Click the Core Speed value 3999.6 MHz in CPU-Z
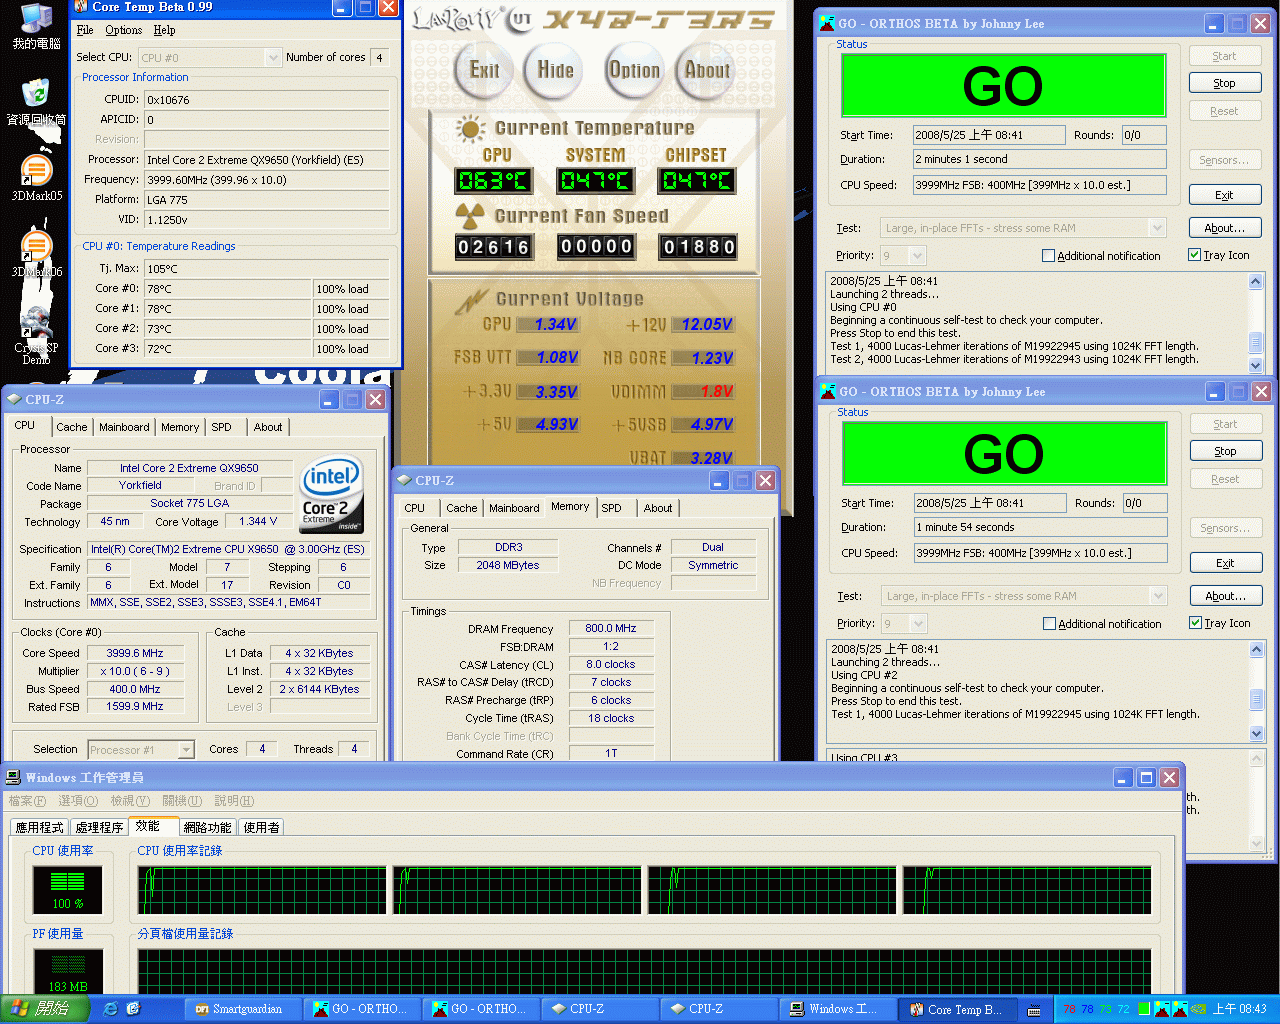 [x=135, y=653]
